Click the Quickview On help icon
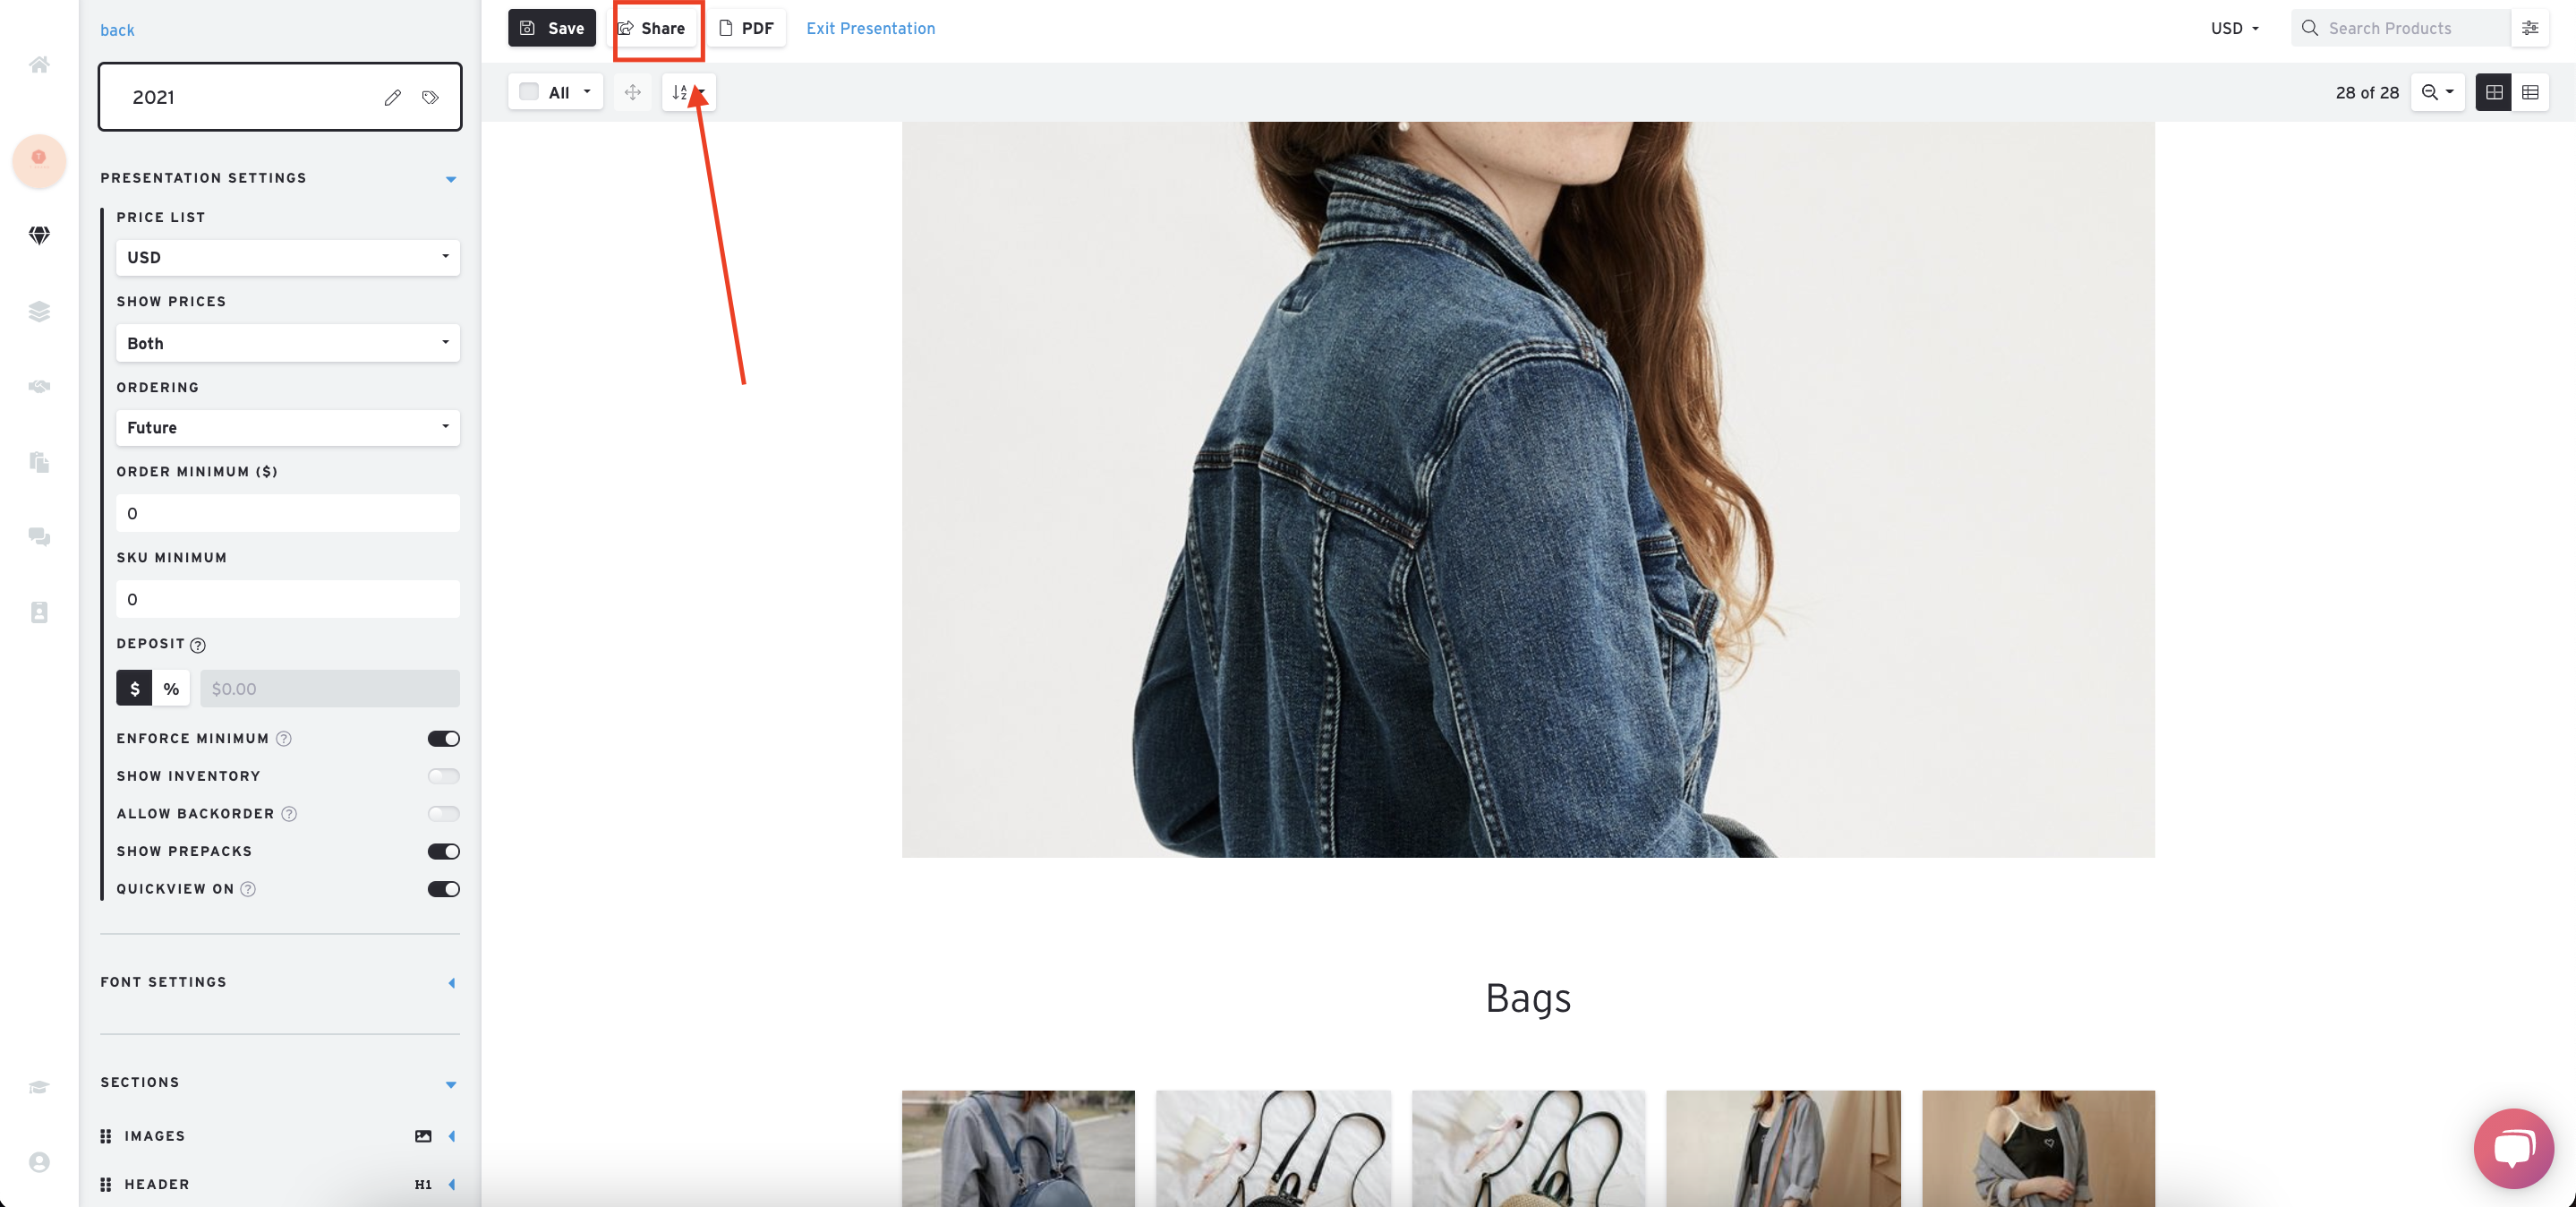Screen dimensions: 2576x1207 [x=248, y=889]
